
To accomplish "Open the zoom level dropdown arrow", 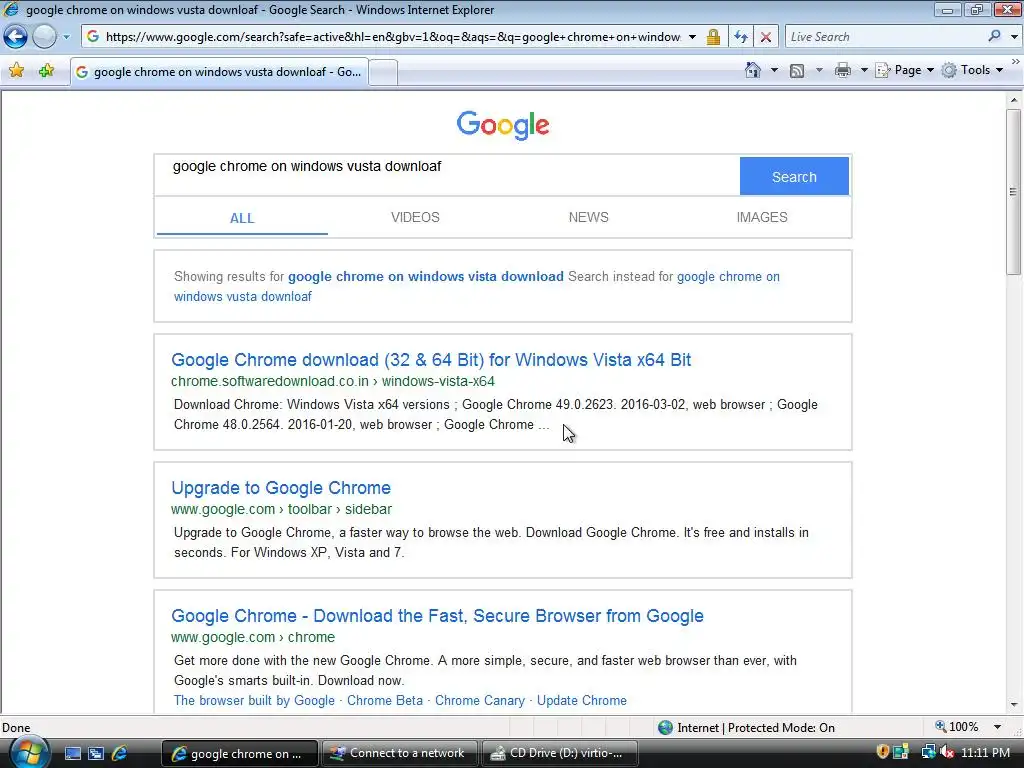I will pyautogui.click(x=997, y=727).
